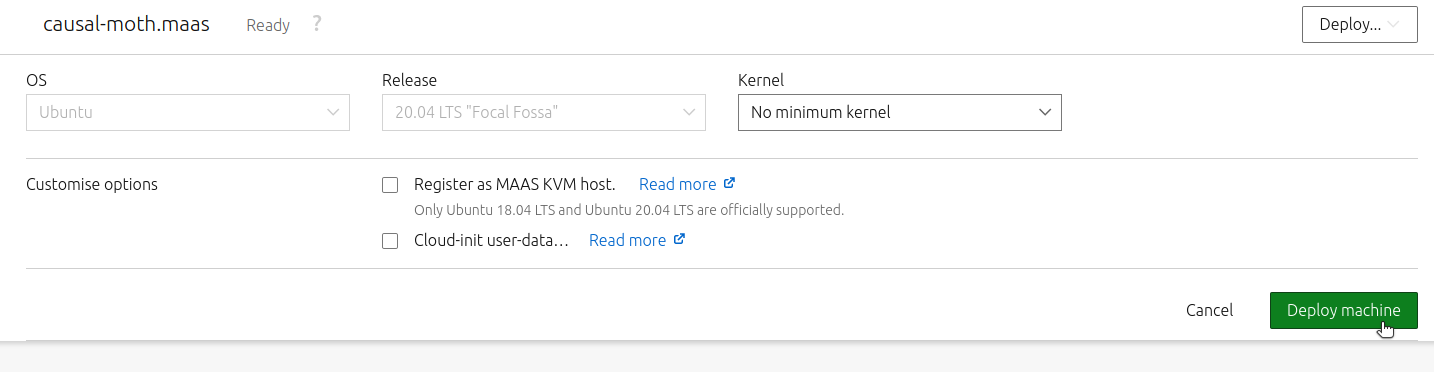Tick the Cloud-init user-data checkbox
Viewport: 1434px width, 372px height.
pyautogui.click(x=390, y=241)
